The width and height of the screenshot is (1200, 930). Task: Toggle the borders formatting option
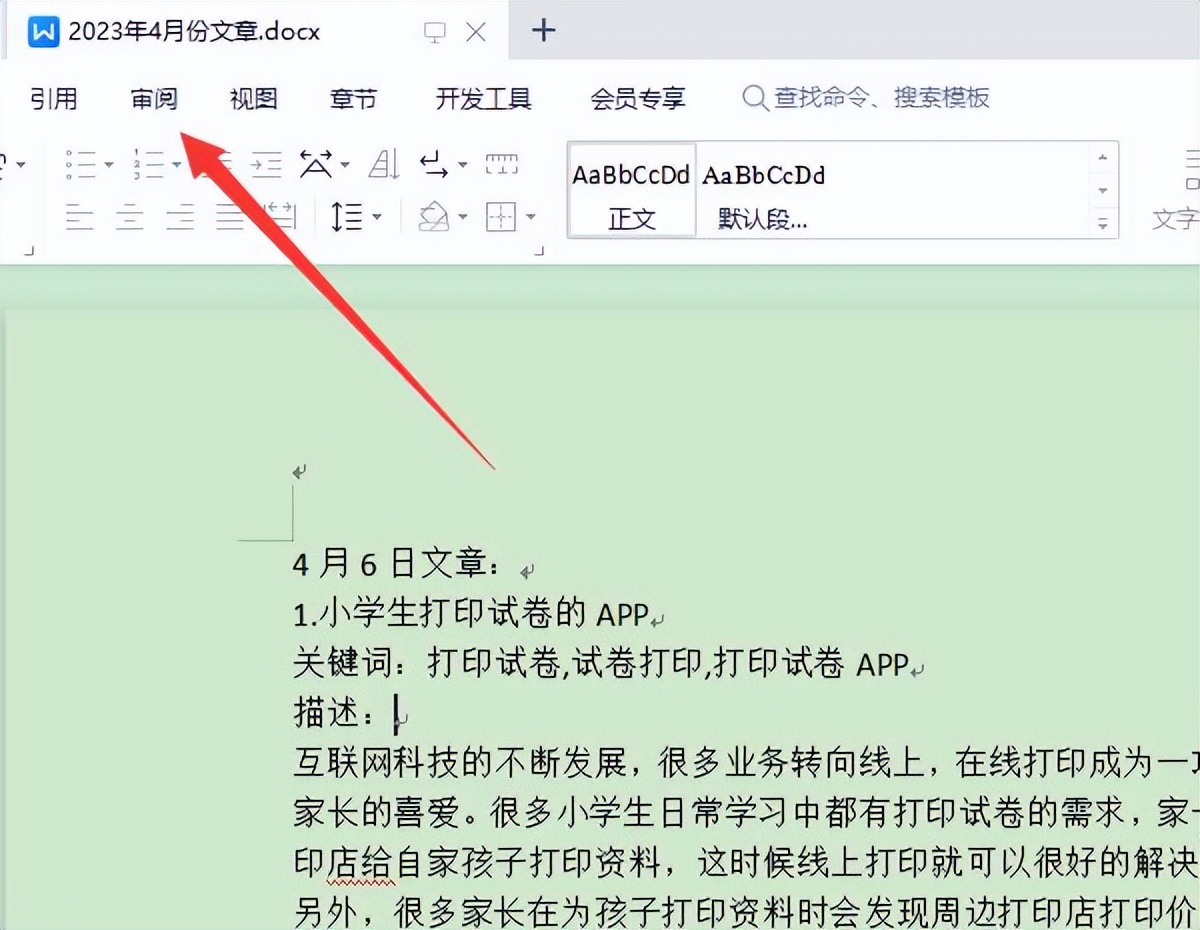[x=503, y=216]
